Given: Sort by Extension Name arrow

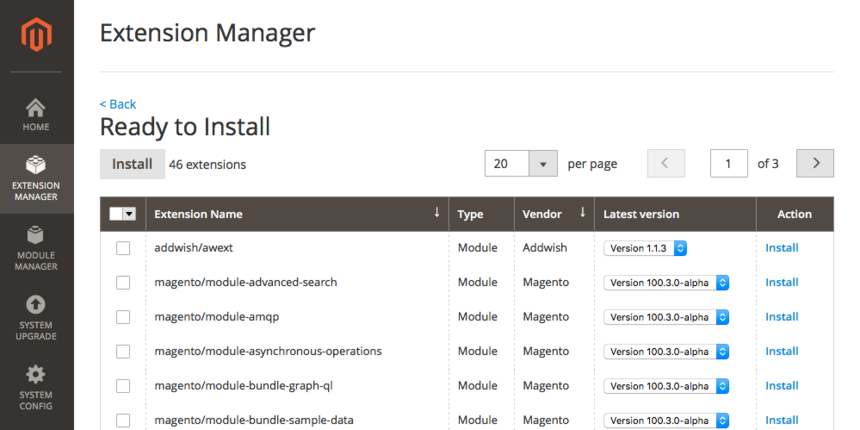Looking at the screenshot, I should [436, 213].
